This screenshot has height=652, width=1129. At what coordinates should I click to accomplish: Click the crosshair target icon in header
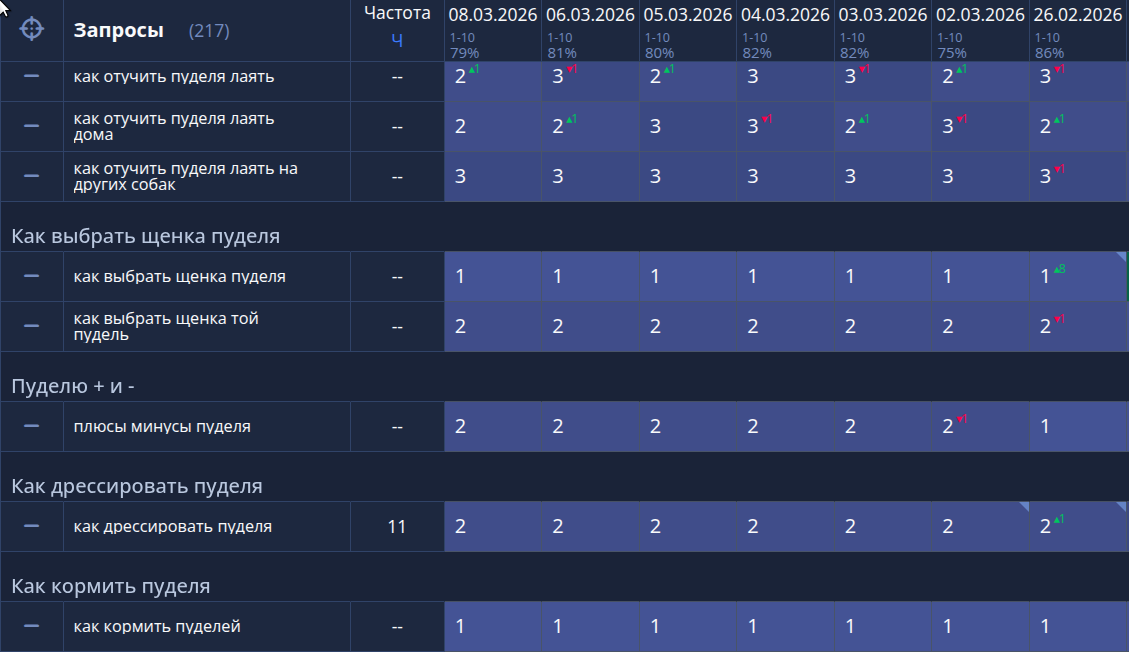[32, 29]
